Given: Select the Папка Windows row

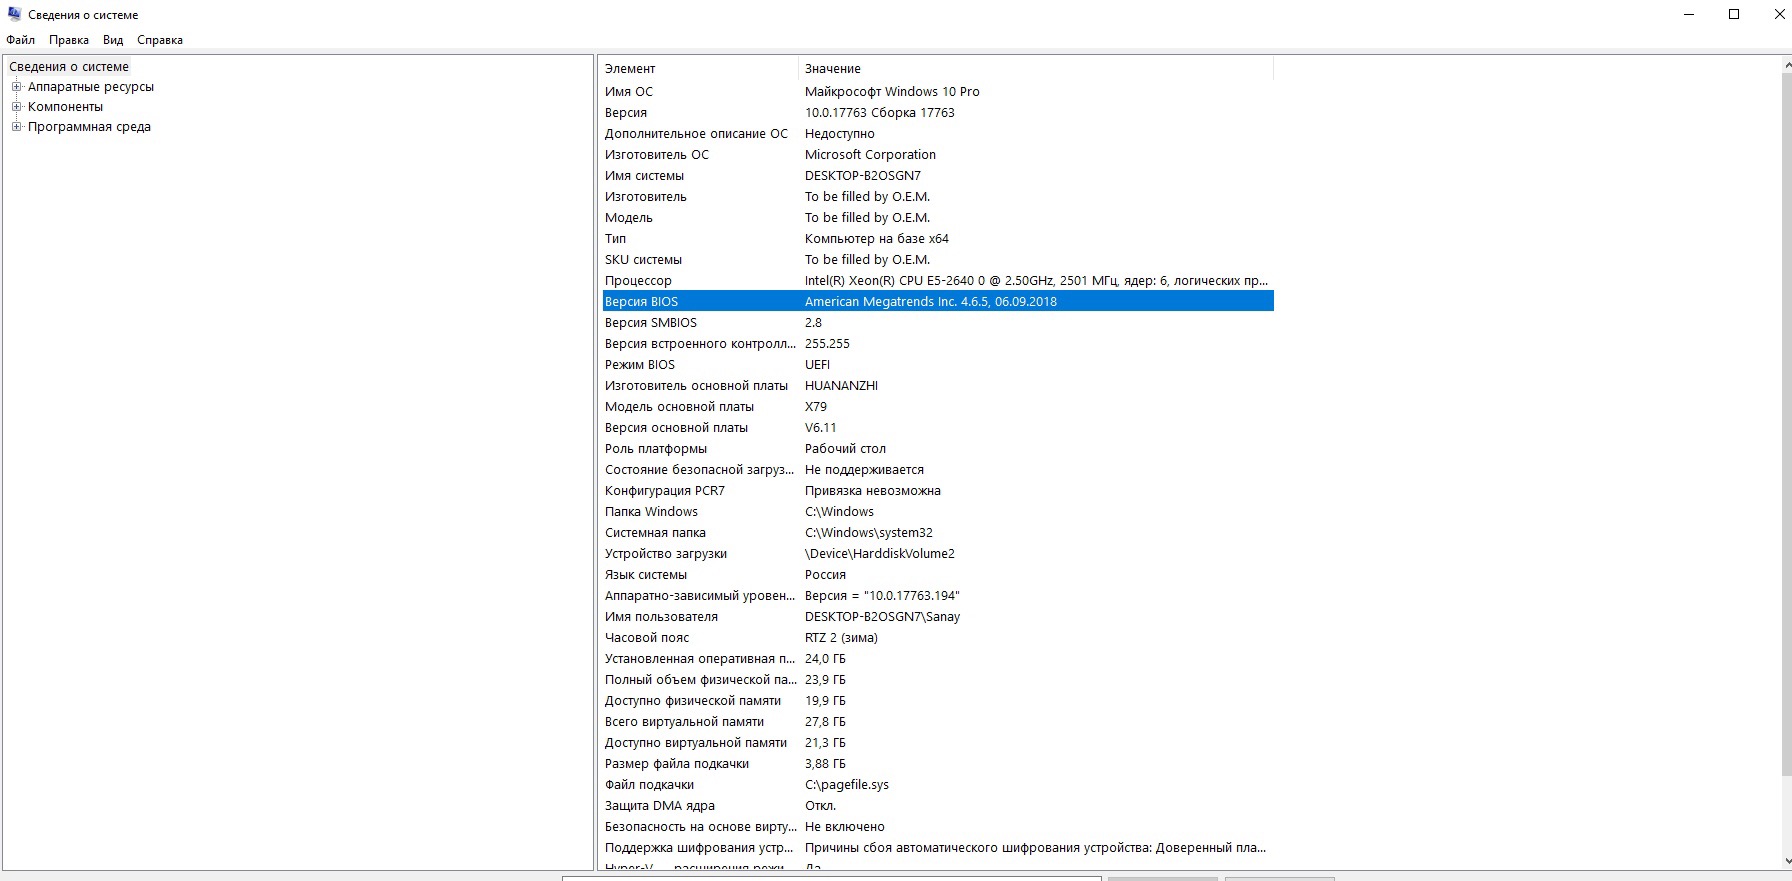Looking at the screenshot, I should point(936,512).
